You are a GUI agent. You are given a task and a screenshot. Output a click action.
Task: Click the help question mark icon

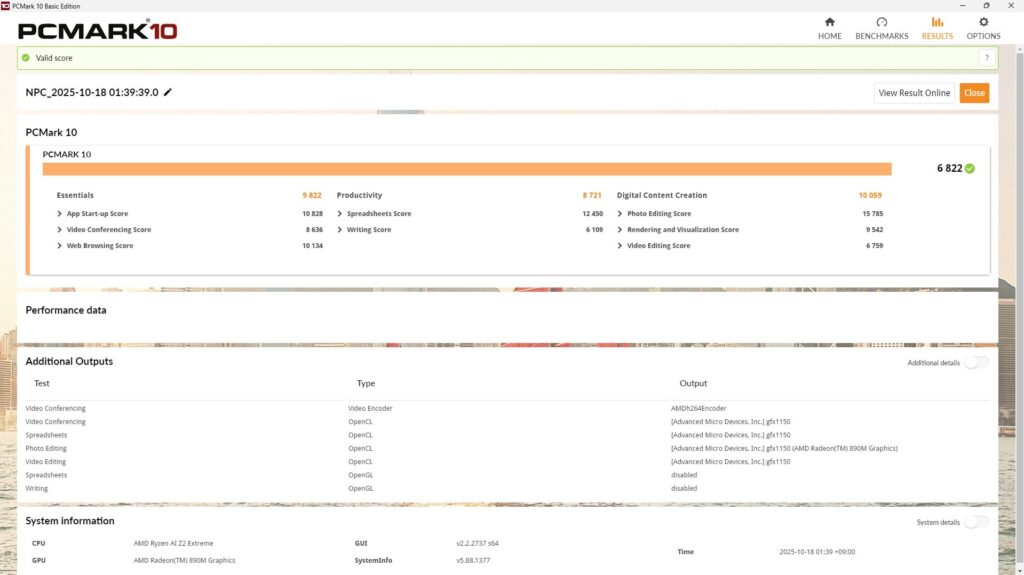click(x=984, y=58)
